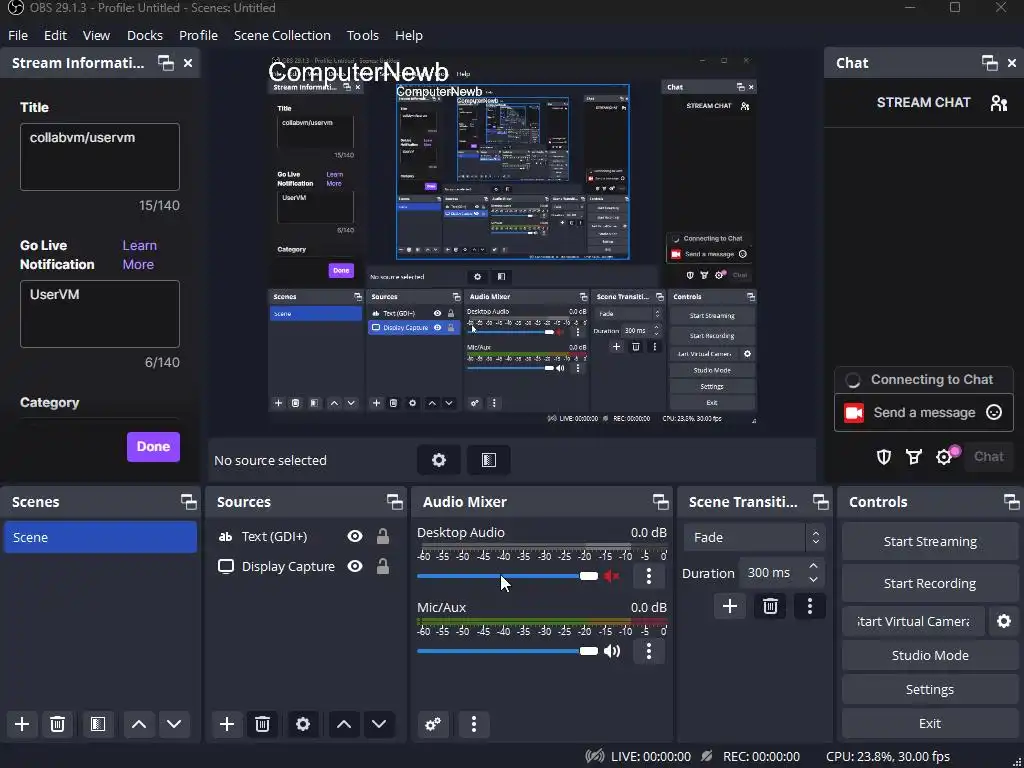Click Start Virtual Camera
The image size is (1024, 768).
[913, 621]
